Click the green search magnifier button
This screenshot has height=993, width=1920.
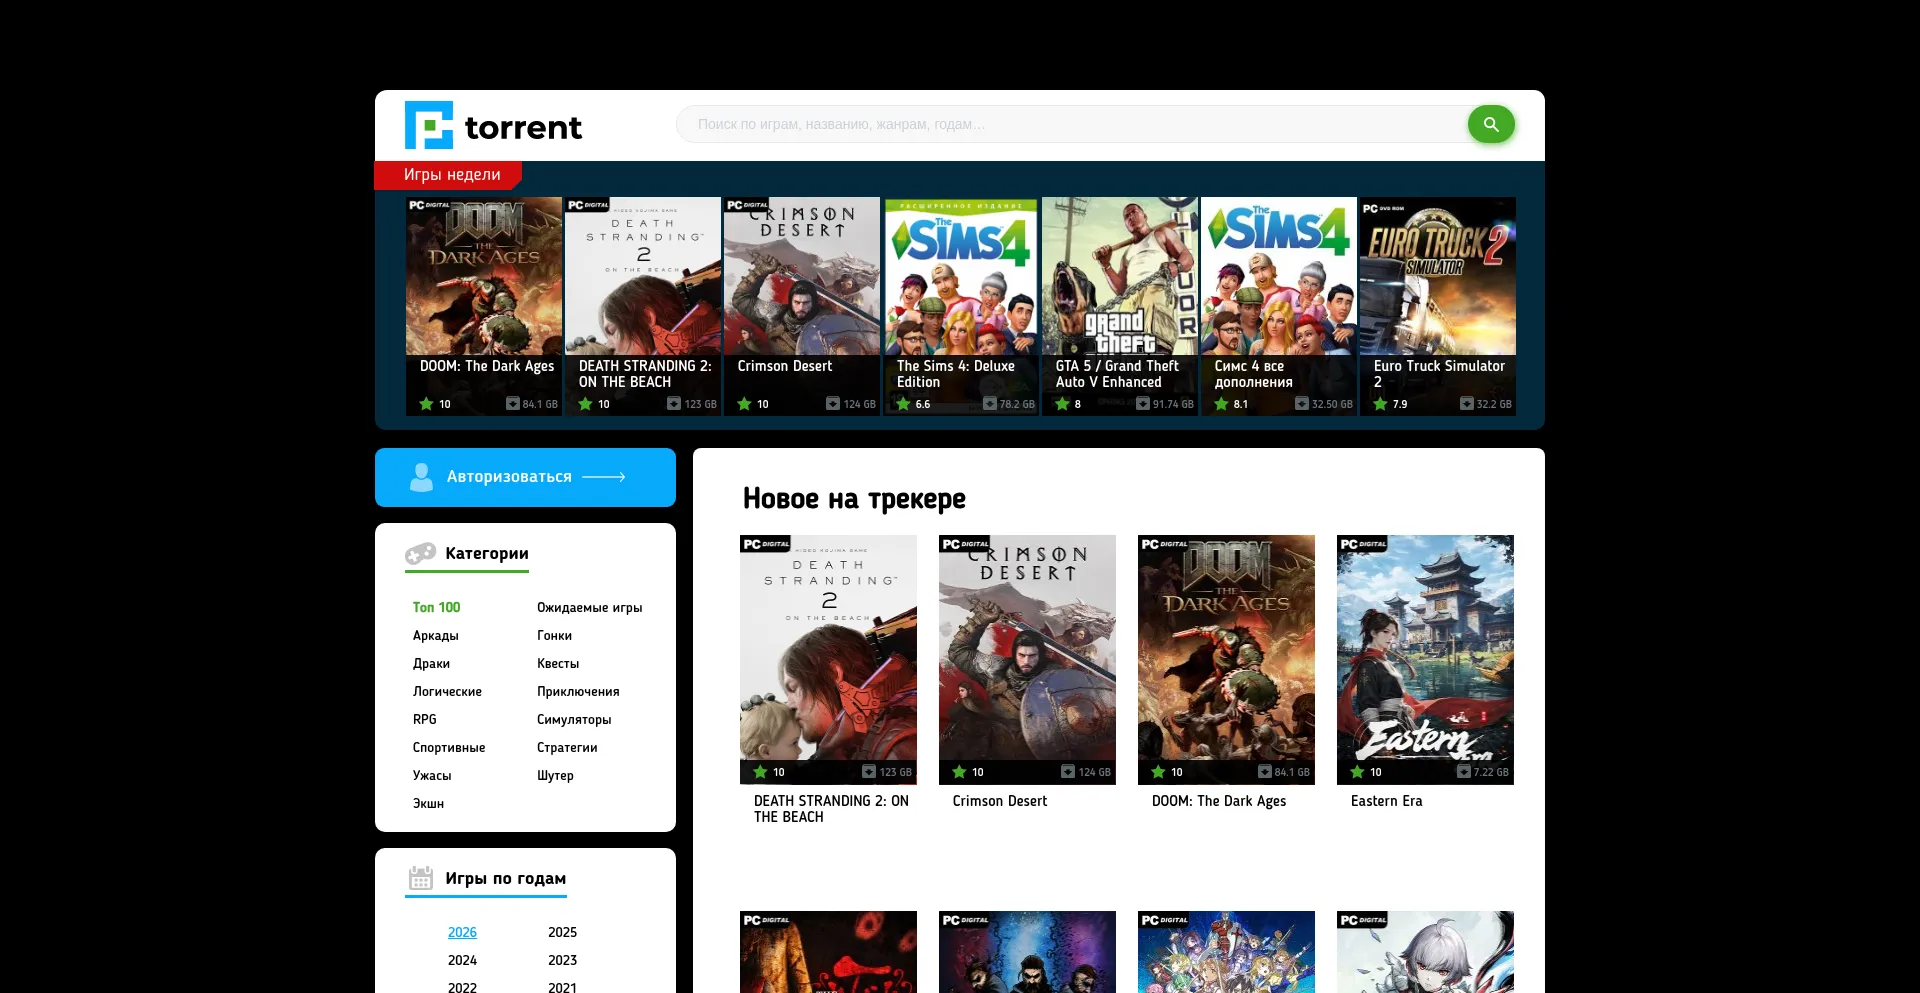pos(1491,124)
